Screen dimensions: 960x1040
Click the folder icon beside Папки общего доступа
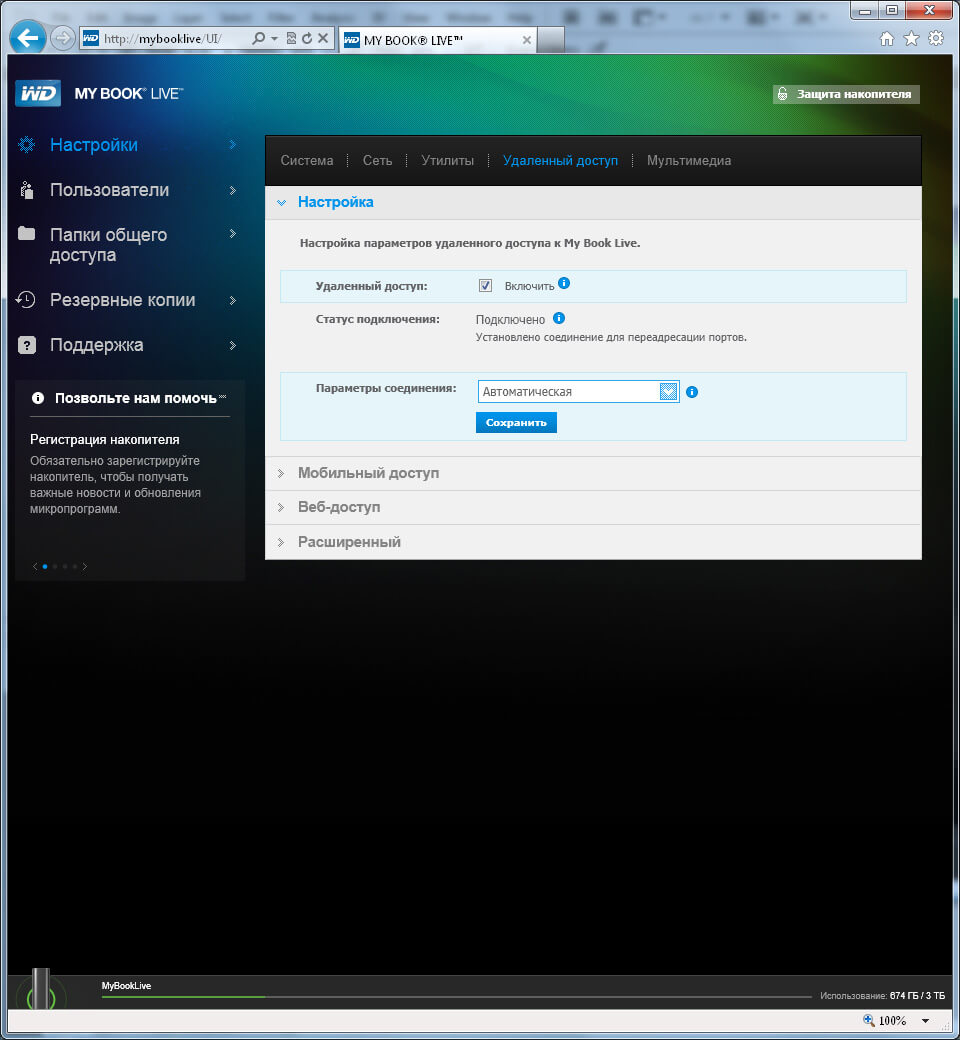[27, 233]
